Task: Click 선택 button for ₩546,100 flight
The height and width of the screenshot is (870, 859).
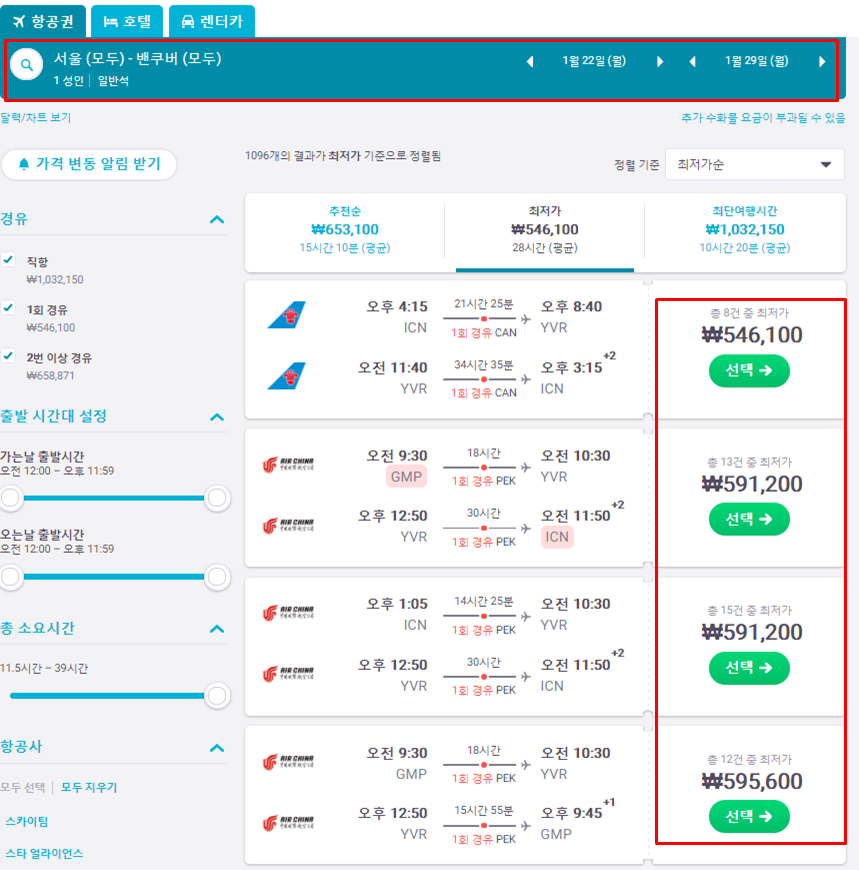Action: tap(749, 371)
